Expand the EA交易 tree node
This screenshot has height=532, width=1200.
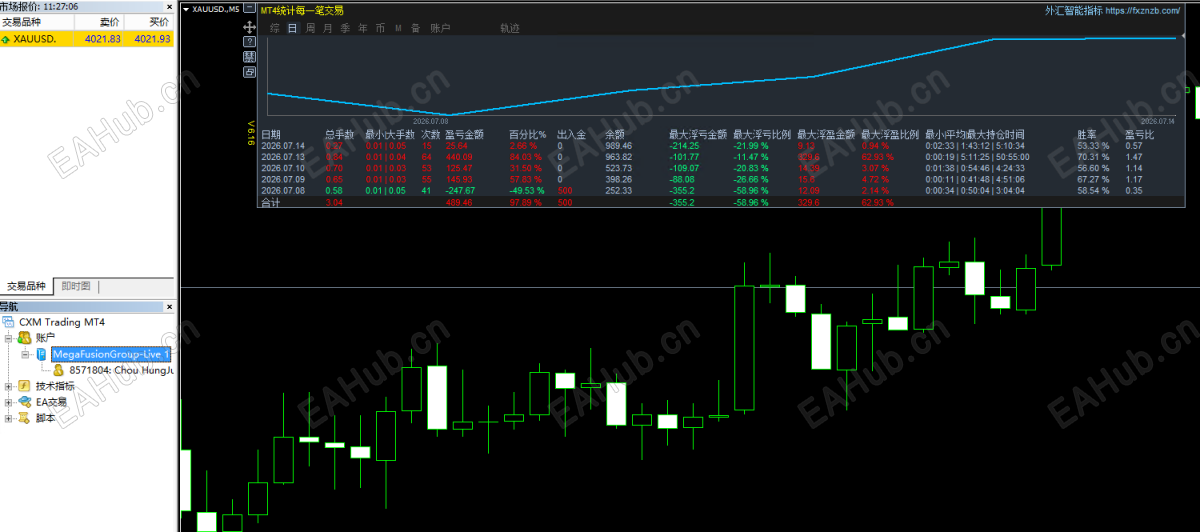click(8, 402)
